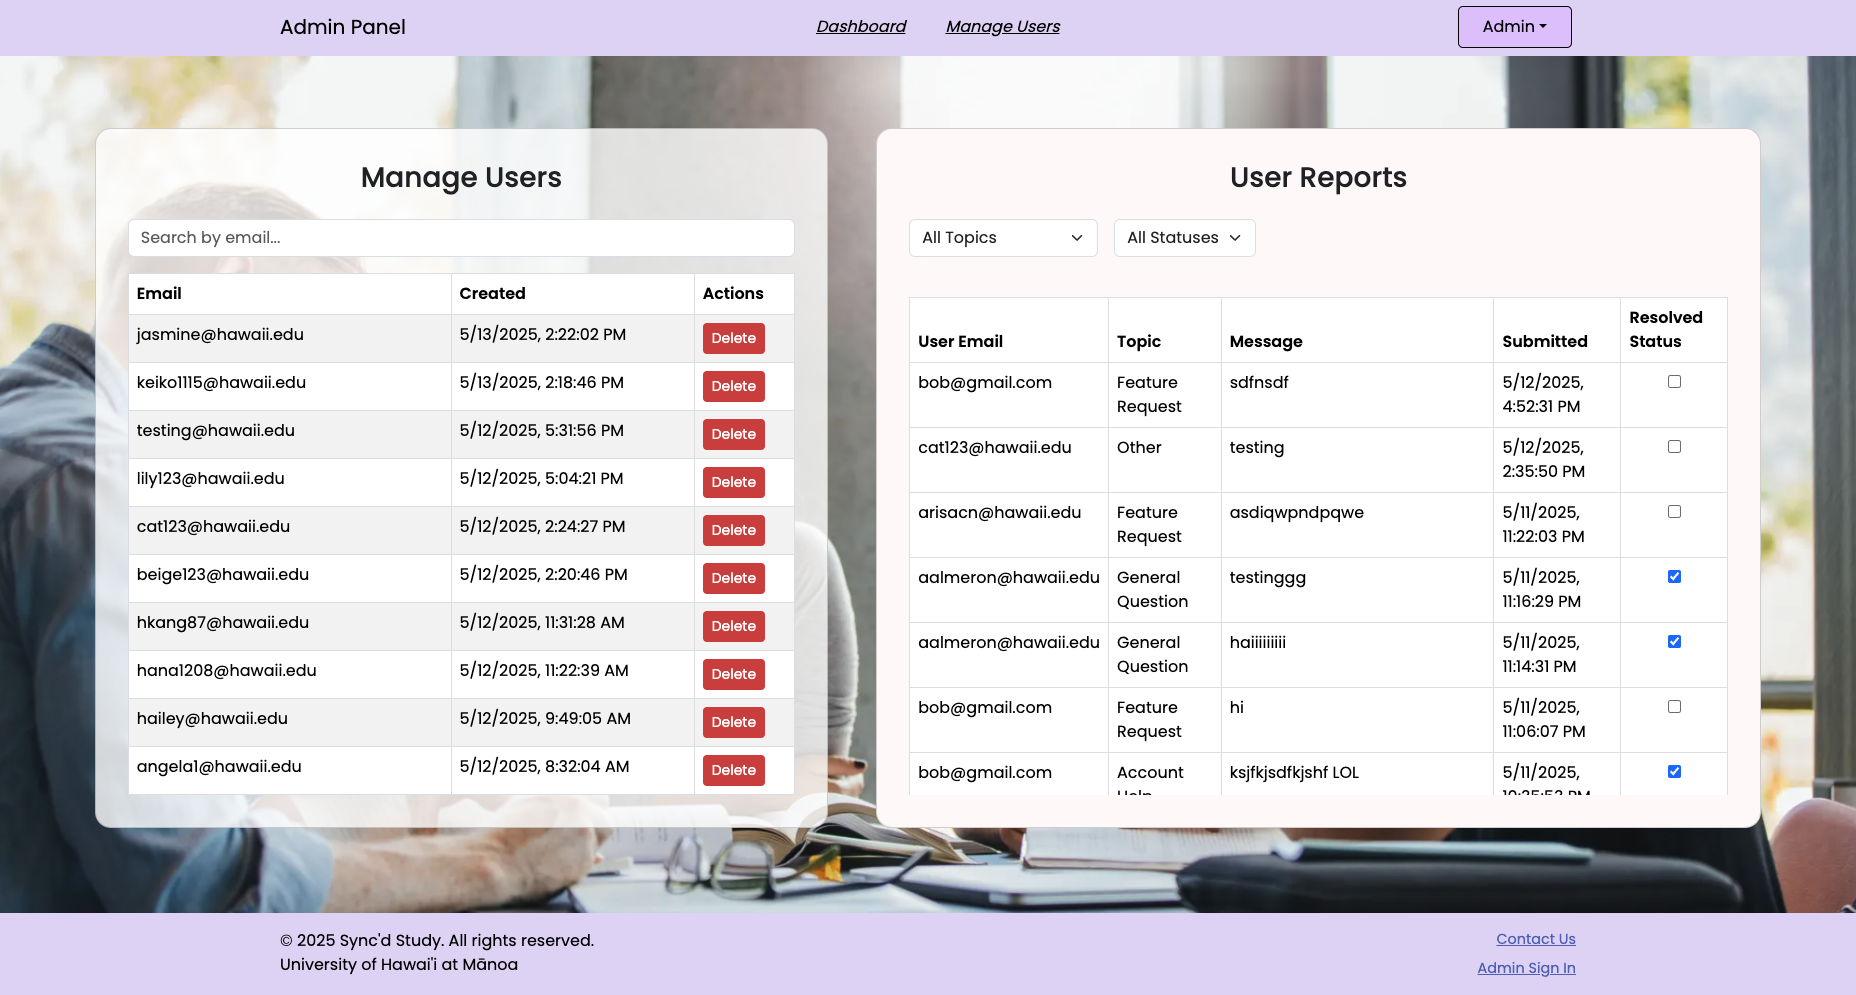Follow the Contact Us footer link

coord(1535,939)
